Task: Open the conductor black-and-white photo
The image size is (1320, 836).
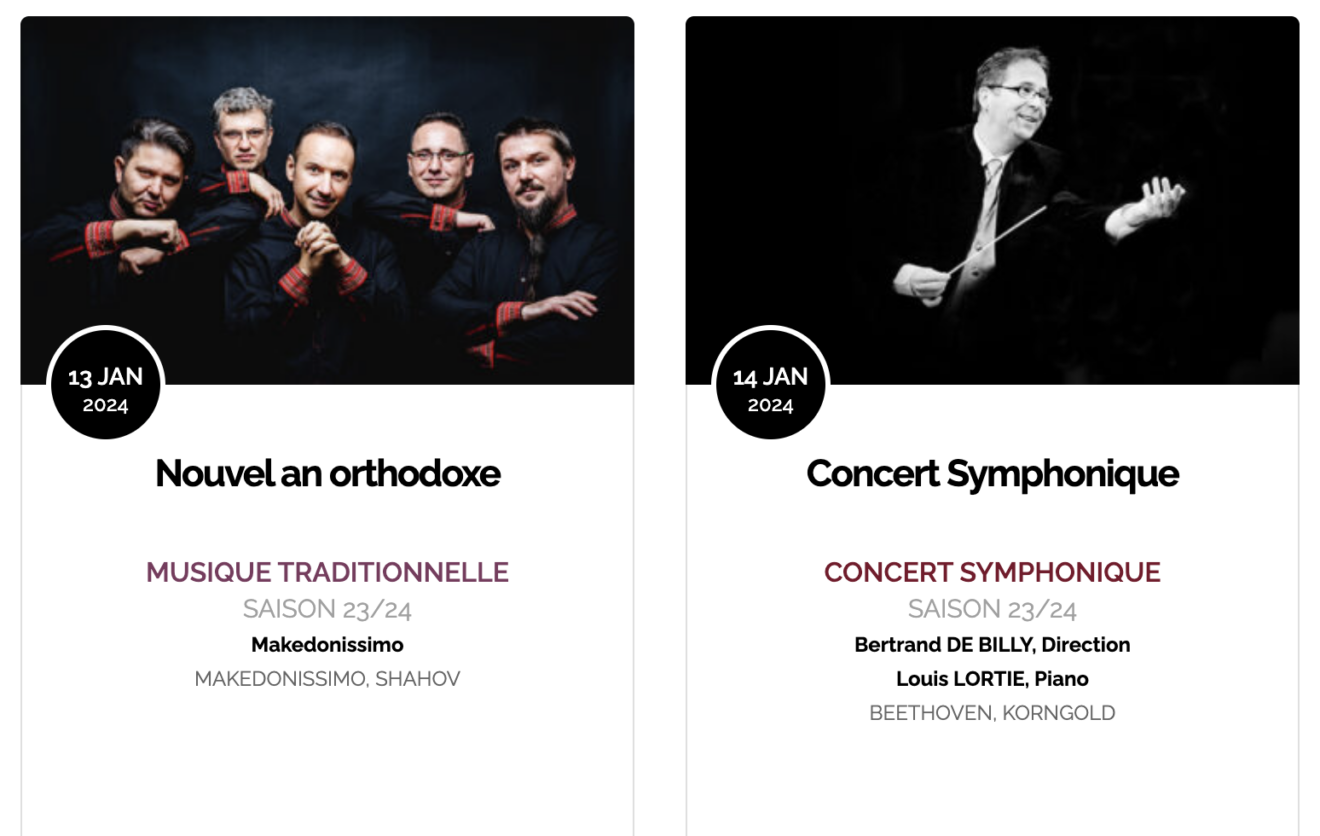Action: [992, 200]
